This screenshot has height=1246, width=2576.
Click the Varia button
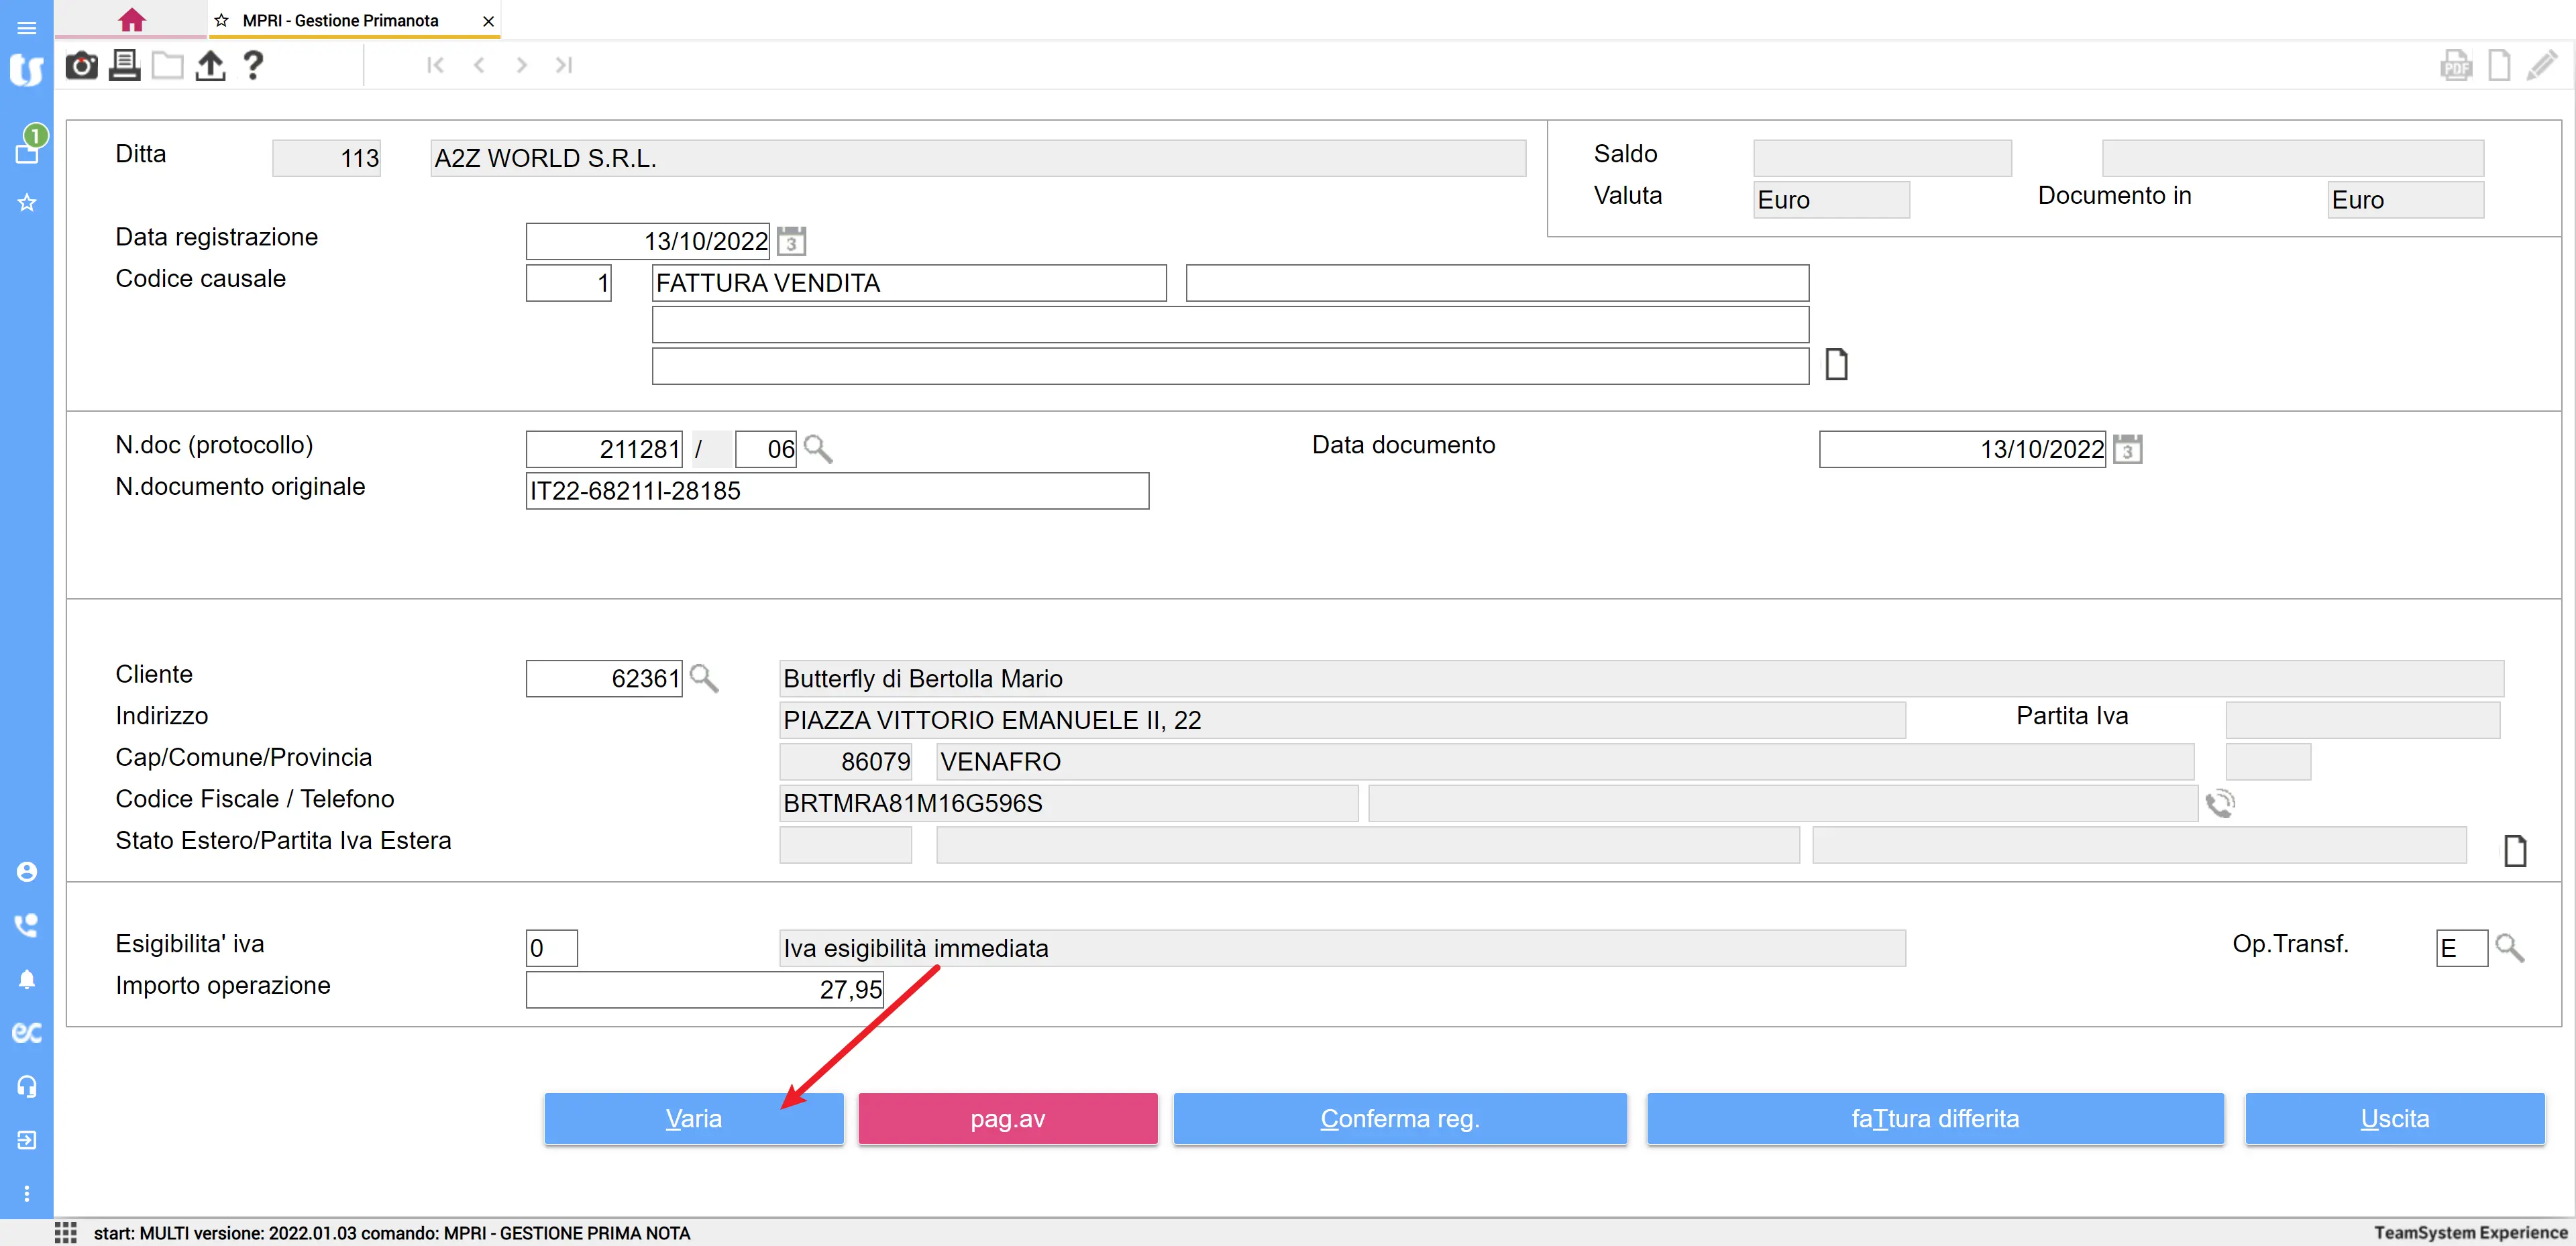pos(693,1118)
